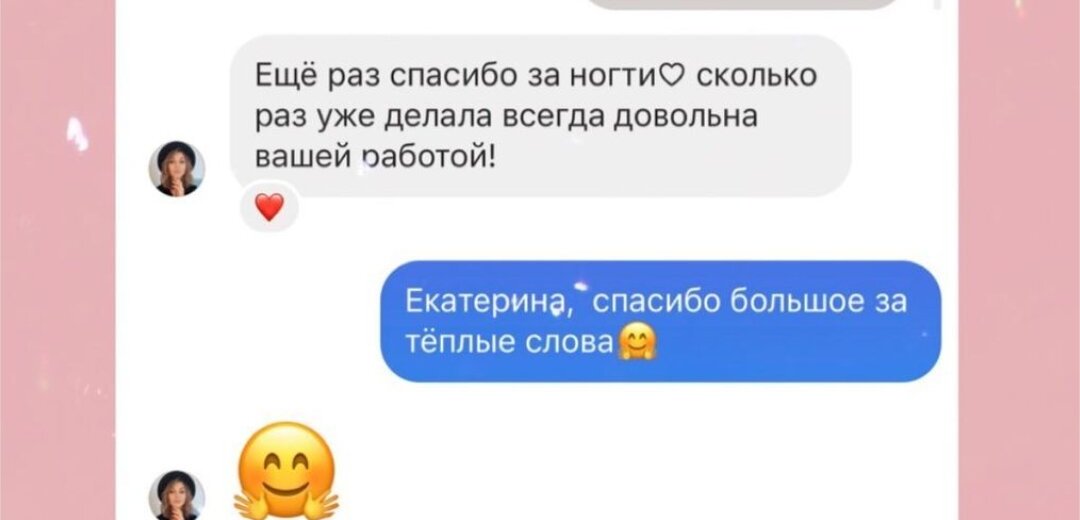Click the words "тёплые слова"
The width and height of the screenshot is (1080, 520).
508,342
